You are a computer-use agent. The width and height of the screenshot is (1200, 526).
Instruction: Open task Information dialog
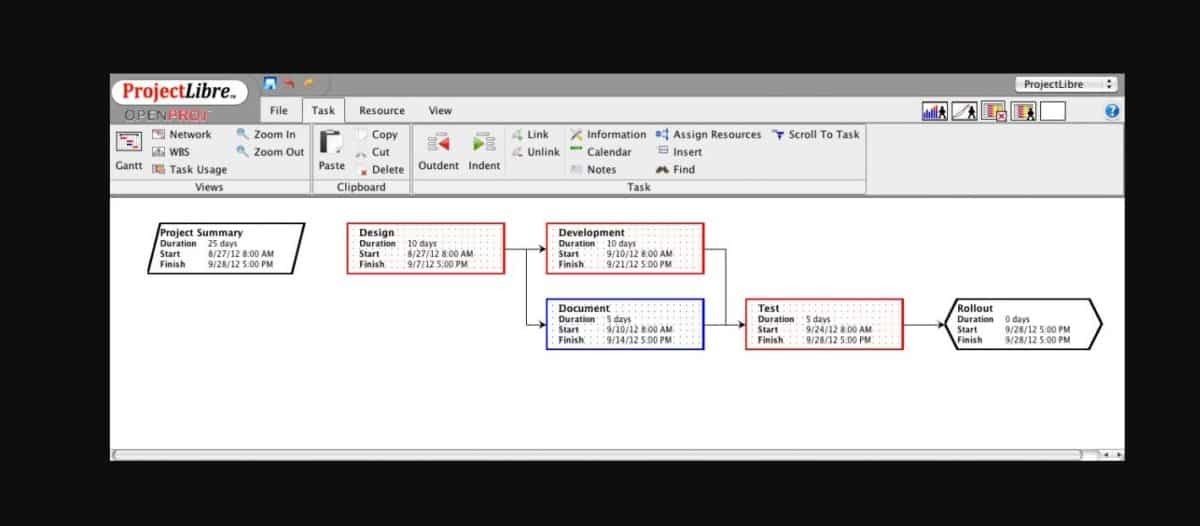pos(608,134)
